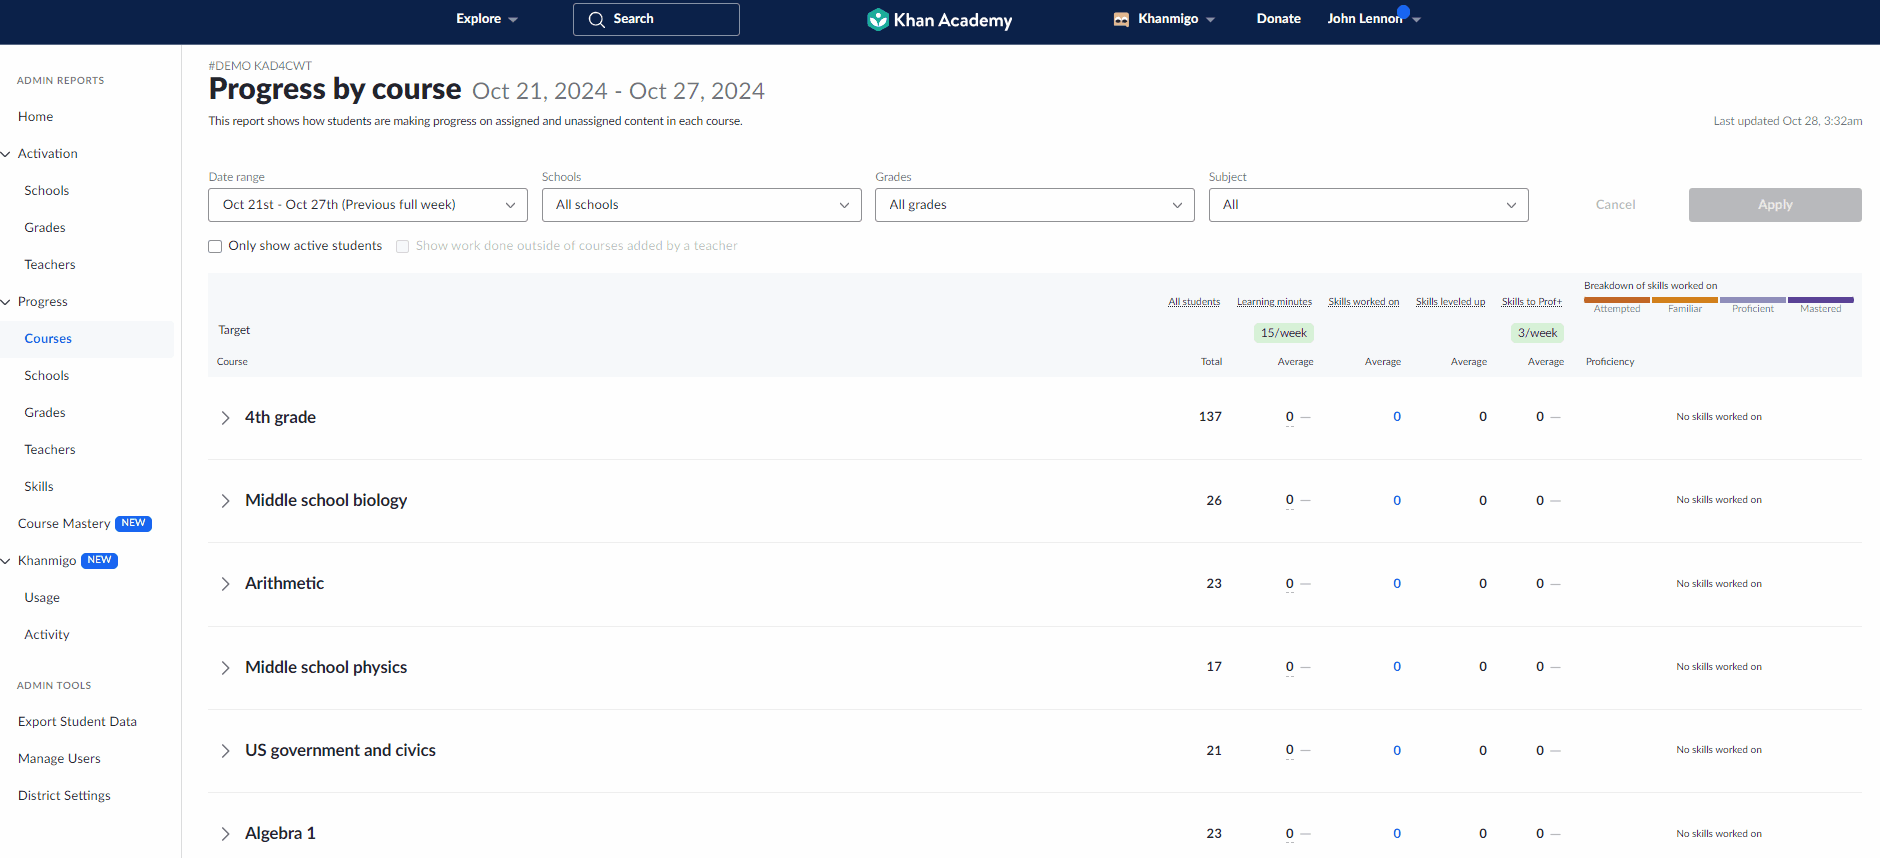Go to Home in admin reports
This screenshot has width=1880, height=858.
pyautogui.click(x=35, y=117)
